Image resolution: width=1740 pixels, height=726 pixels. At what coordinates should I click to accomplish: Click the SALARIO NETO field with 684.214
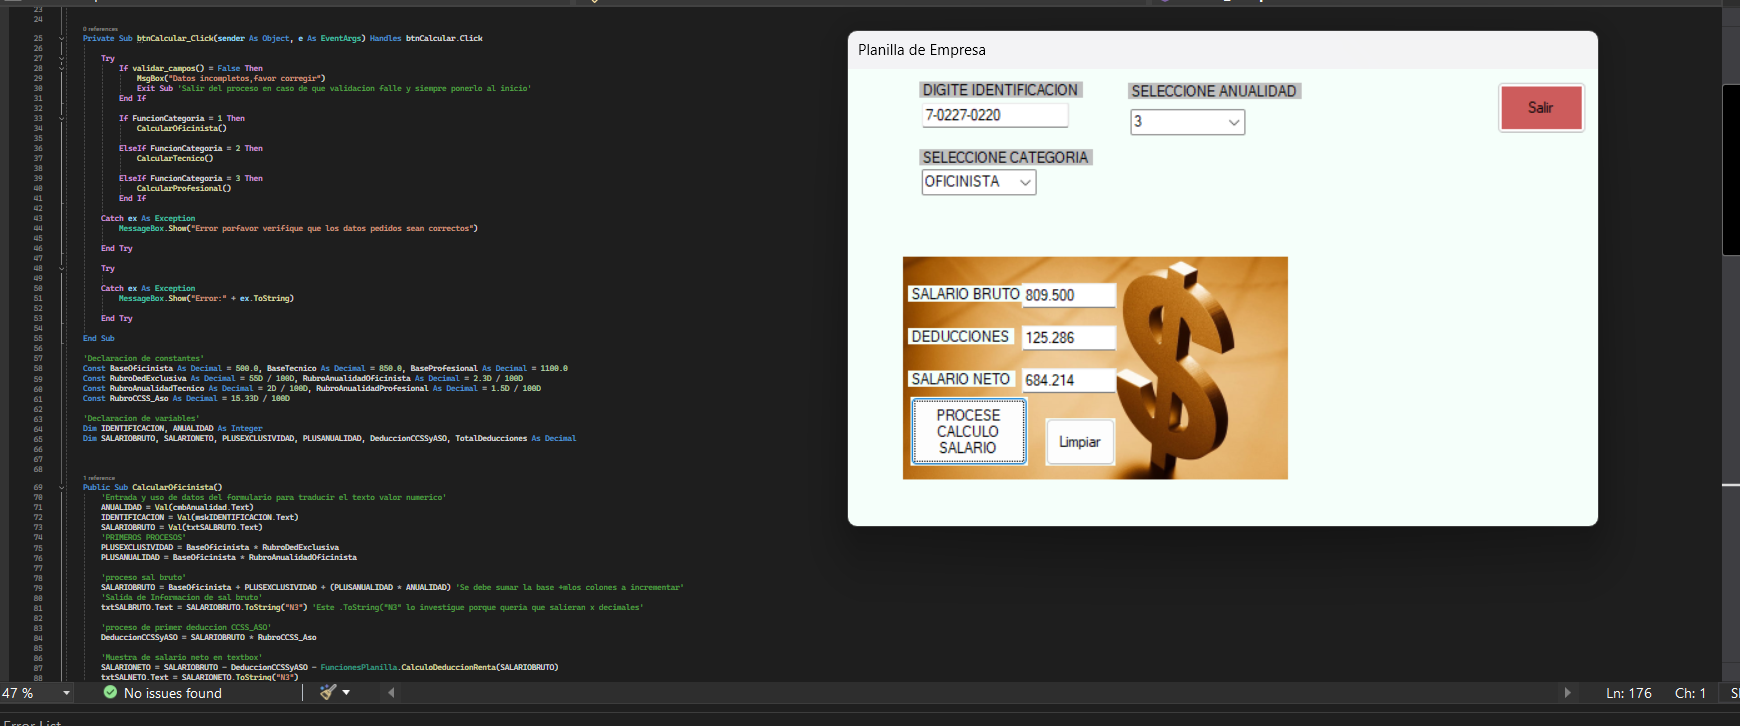coord(1068,380)
